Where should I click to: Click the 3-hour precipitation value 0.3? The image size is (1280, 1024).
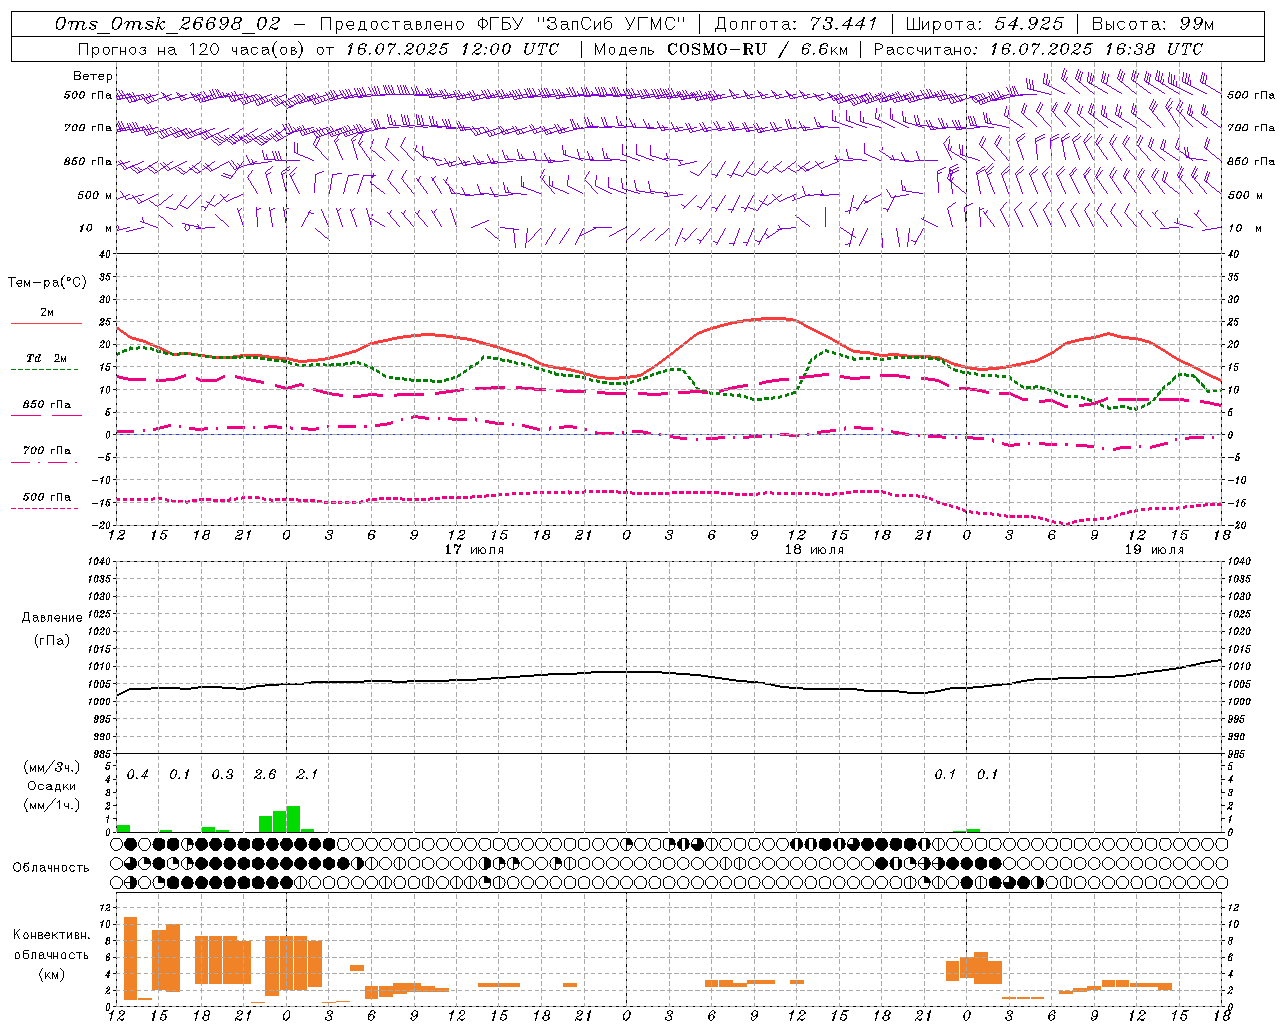222,775
